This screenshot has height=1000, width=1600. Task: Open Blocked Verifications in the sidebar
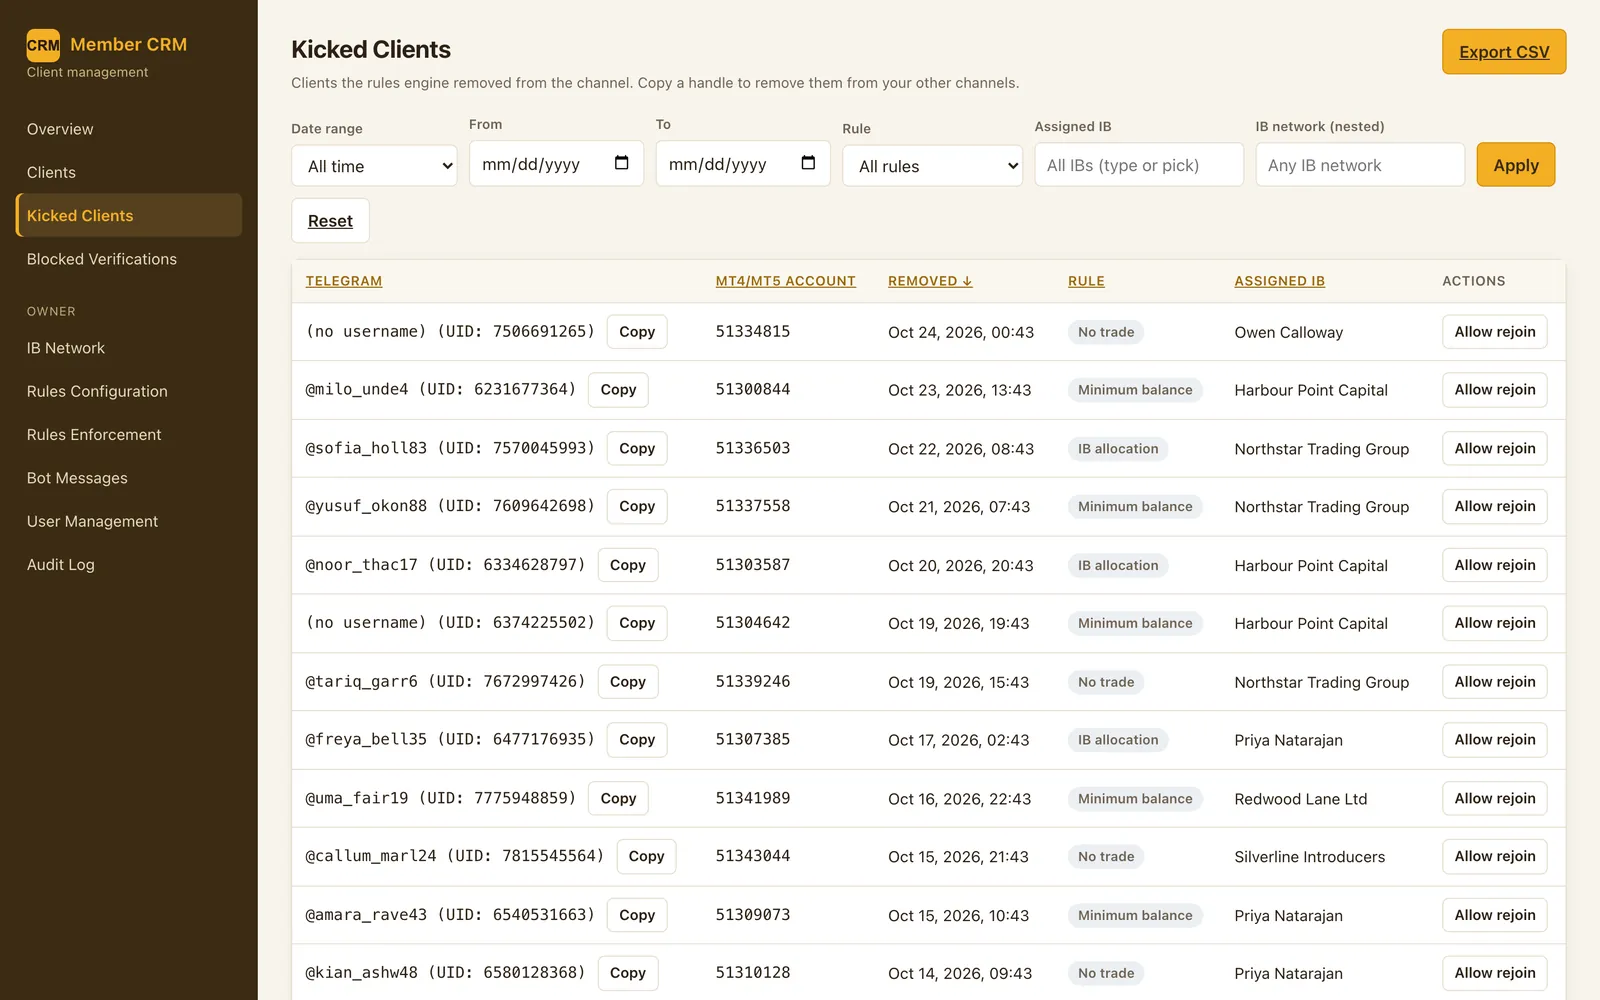click(129, 259)
